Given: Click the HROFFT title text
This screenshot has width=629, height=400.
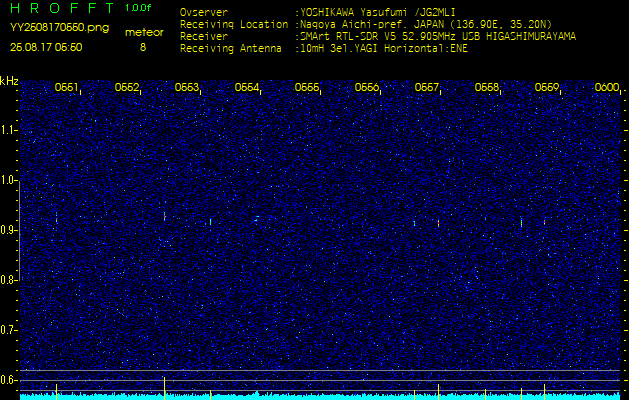Looking at the screenshot, I should [62, 8].
